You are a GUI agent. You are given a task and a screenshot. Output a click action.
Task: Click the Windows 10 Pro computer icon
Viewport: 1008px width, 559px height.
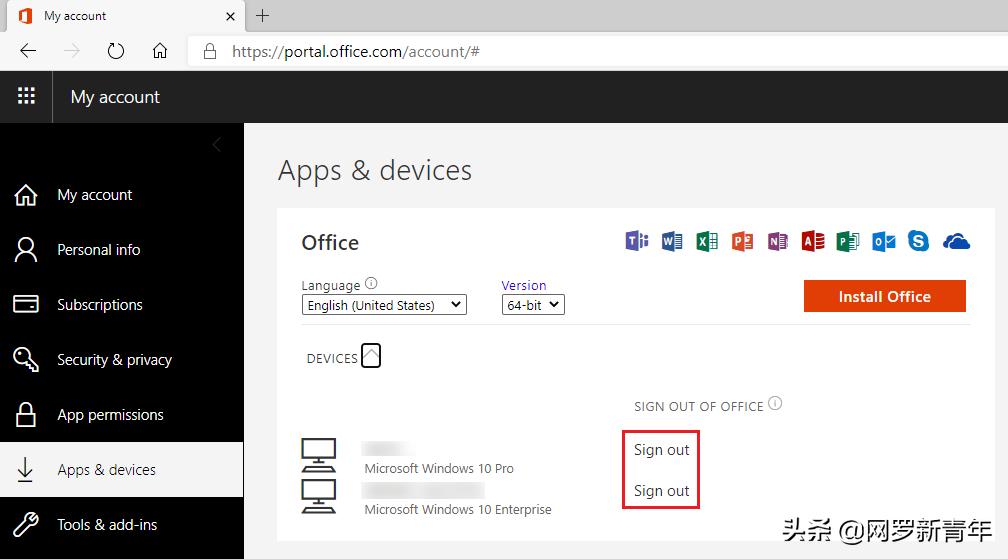(x=319, y=455)
